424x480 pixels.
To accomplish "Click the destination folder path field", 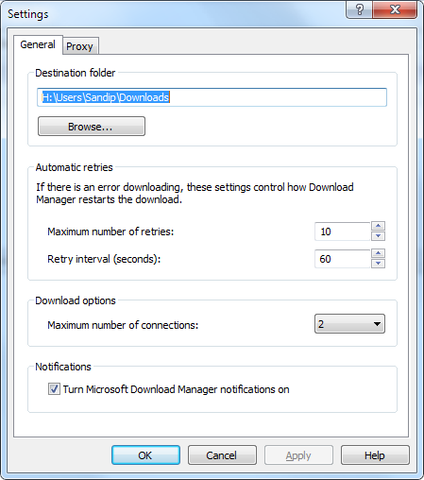I will pyautogui.click(x=212, y=97).
